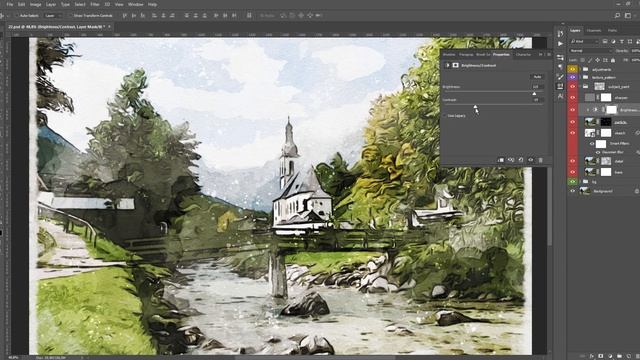
Task: Lock position icon in Layers panel
Action: (598, 60)
